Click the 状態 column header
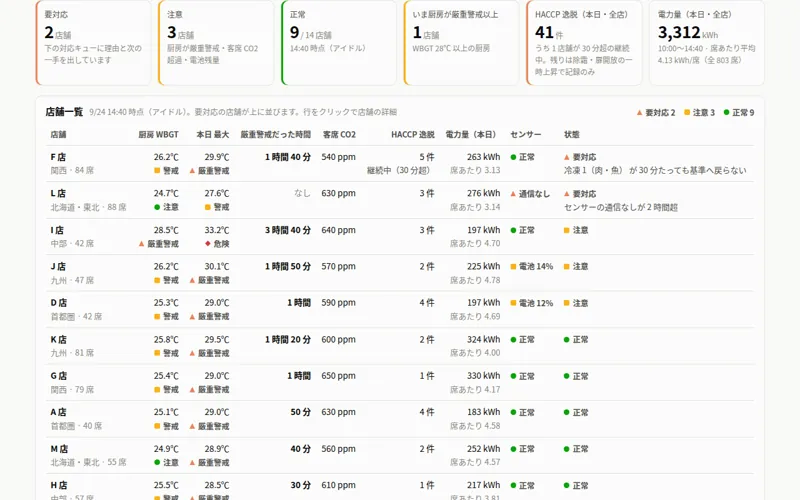The width and height of the screenshot is (800, 500). tap(571, 135)
